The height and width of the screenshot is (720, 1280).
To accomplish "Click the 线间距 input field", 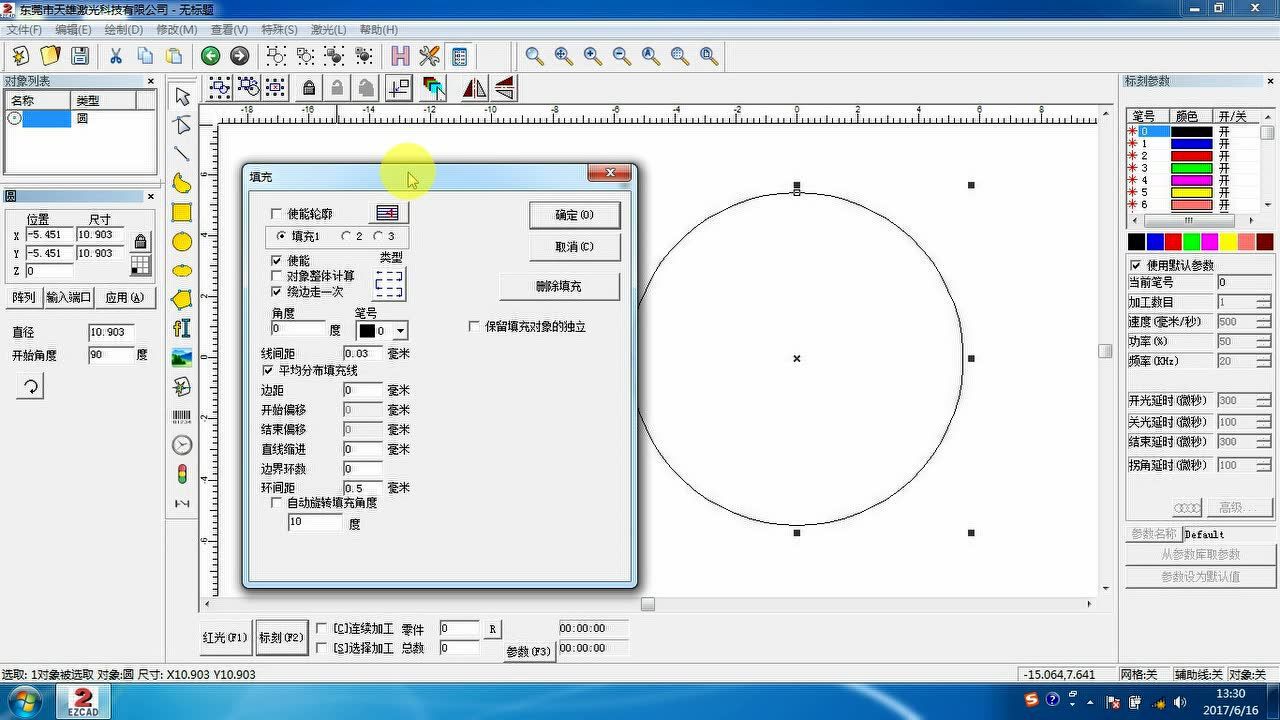I will point(363,353).
